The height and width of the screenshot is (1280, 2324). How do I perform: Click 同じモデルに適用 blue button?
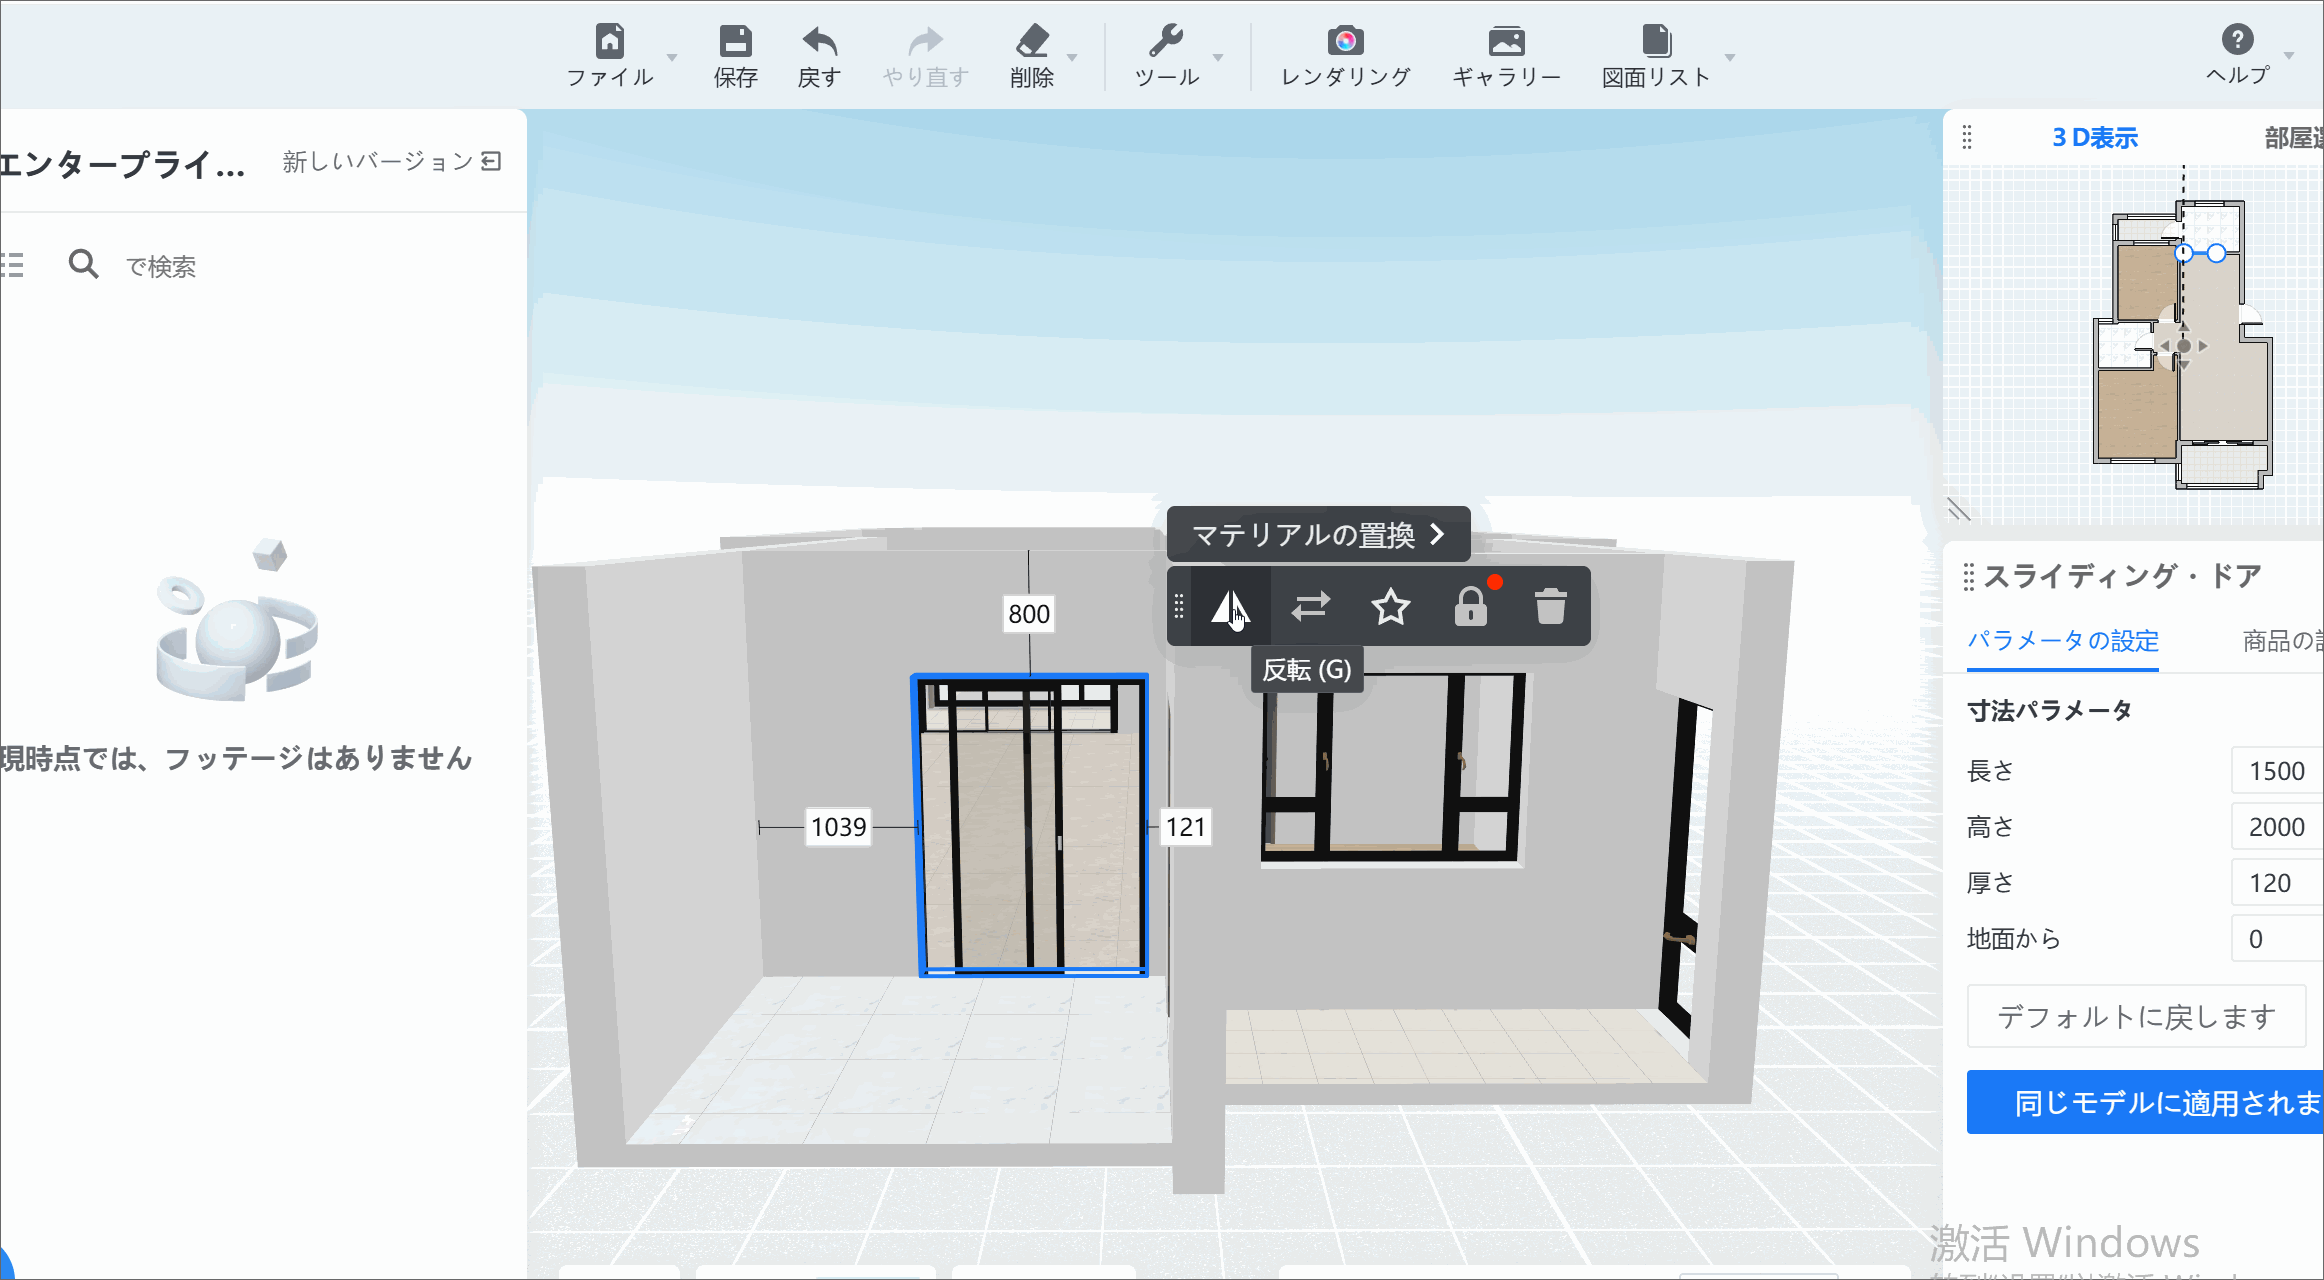[x=2145, y=1103]
